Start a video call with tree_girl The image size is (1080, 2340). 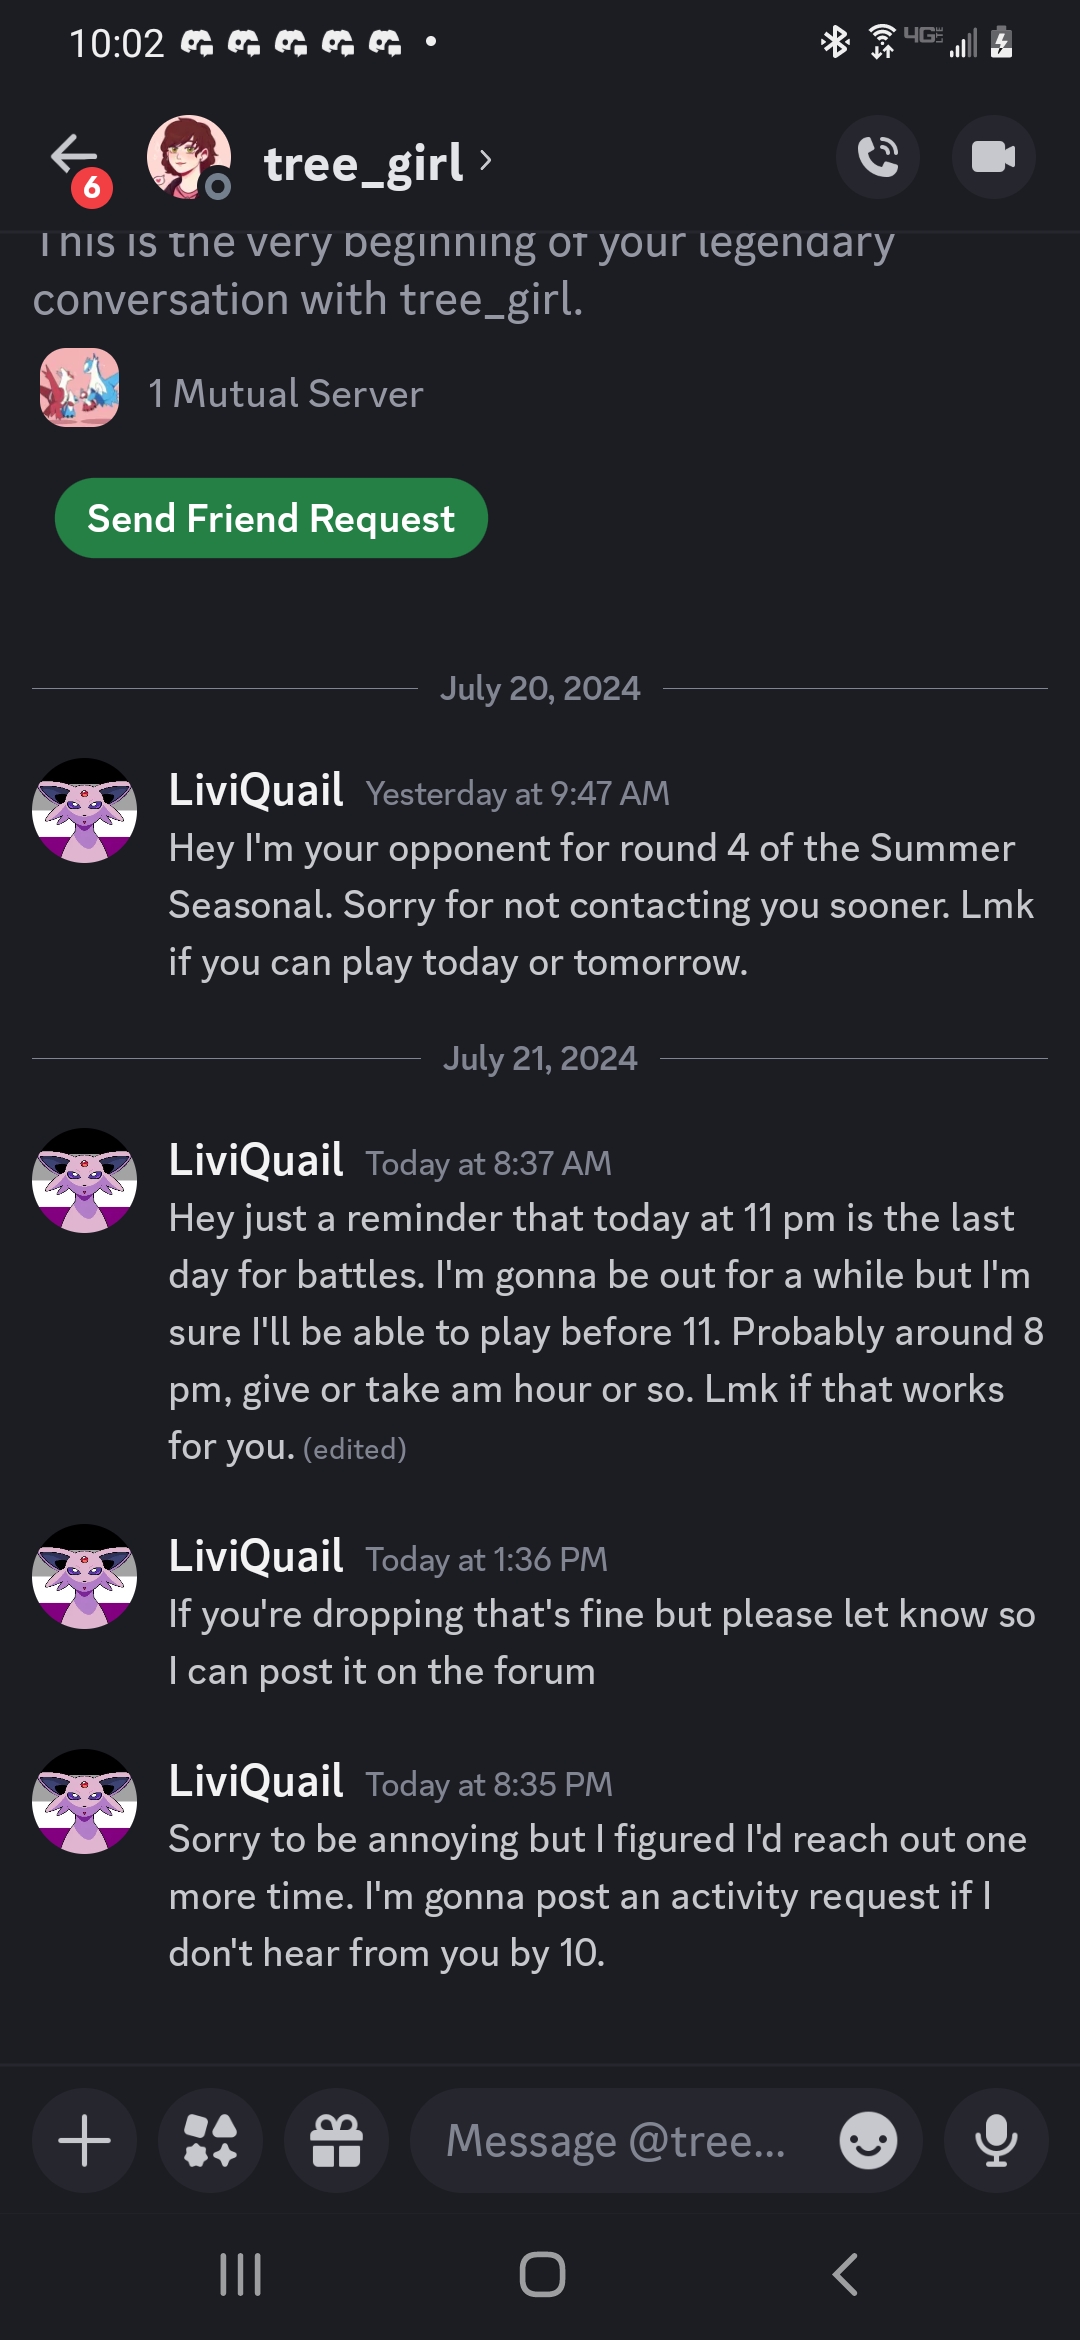pyautogui.click(x=993, y=157)
